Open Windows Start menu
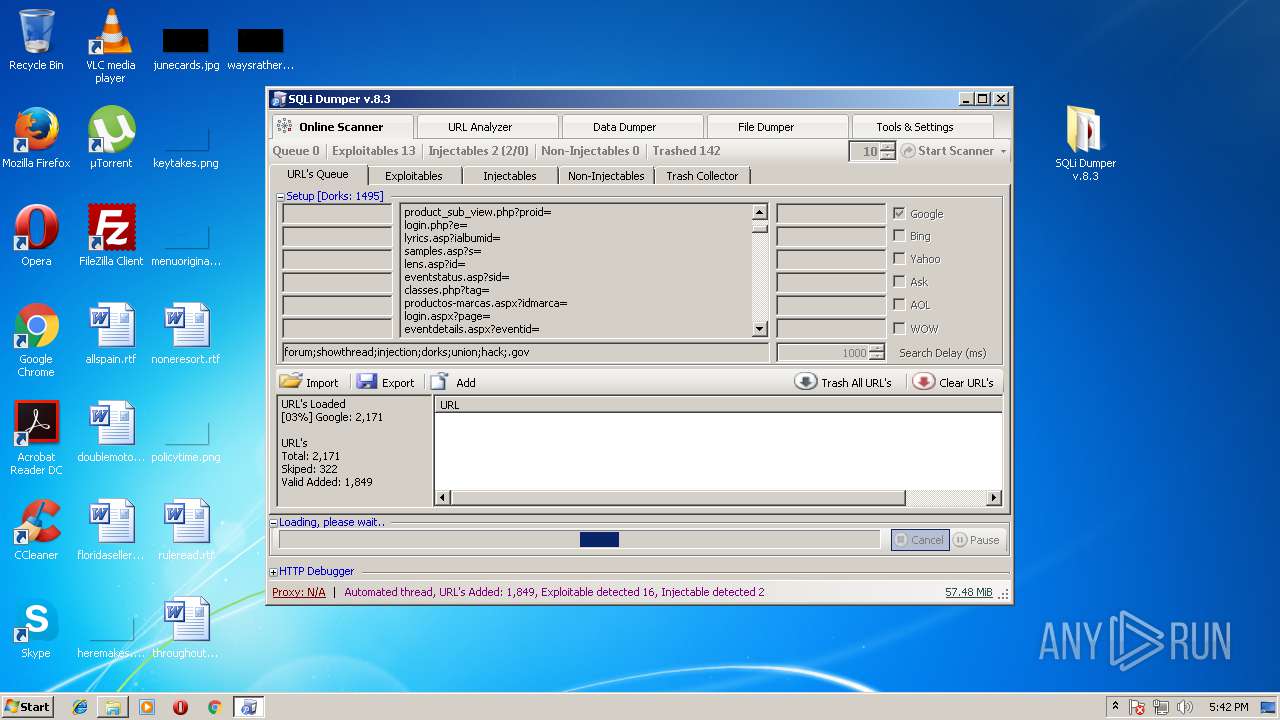The width and height of the screenshot is (1280, 720). click(x=28, y=707)
